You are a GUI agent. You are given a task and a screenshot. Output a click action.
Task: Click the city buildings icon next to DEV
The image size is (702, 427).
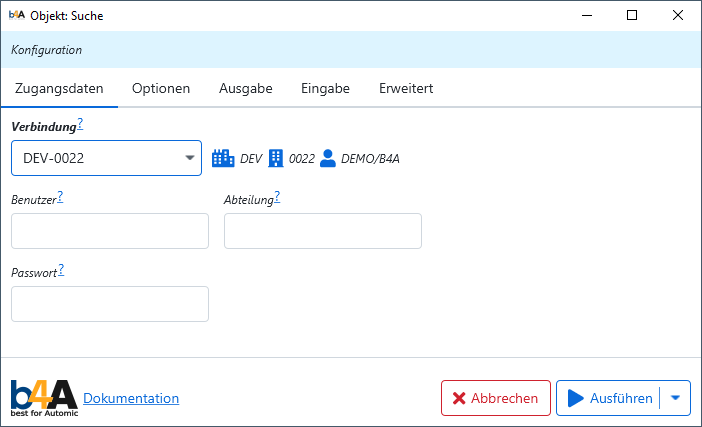coord(222,158)
